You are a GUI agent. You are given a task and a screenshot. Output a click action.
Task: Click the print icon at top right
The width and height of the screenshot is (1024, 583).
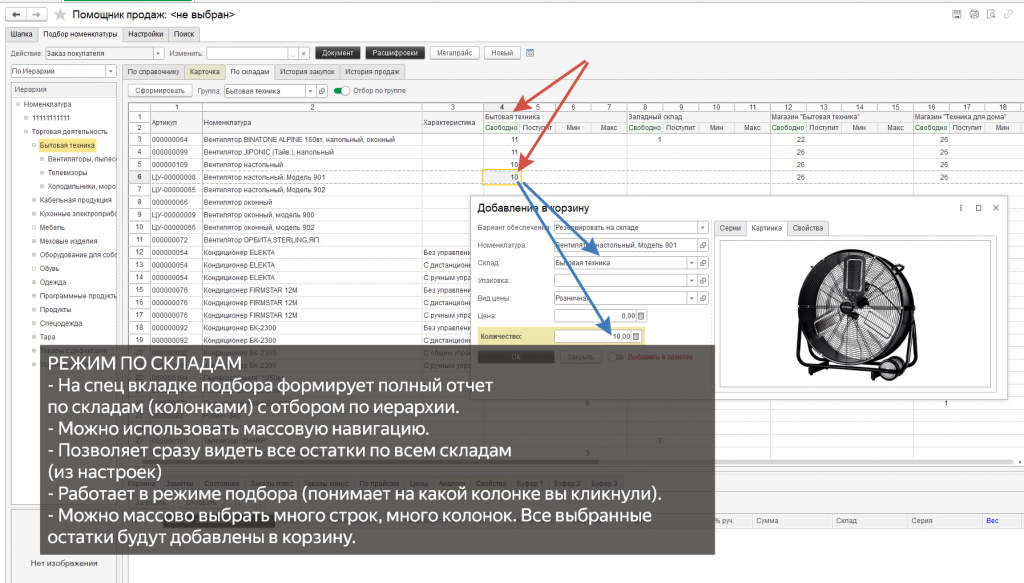(x=974, y=14)
